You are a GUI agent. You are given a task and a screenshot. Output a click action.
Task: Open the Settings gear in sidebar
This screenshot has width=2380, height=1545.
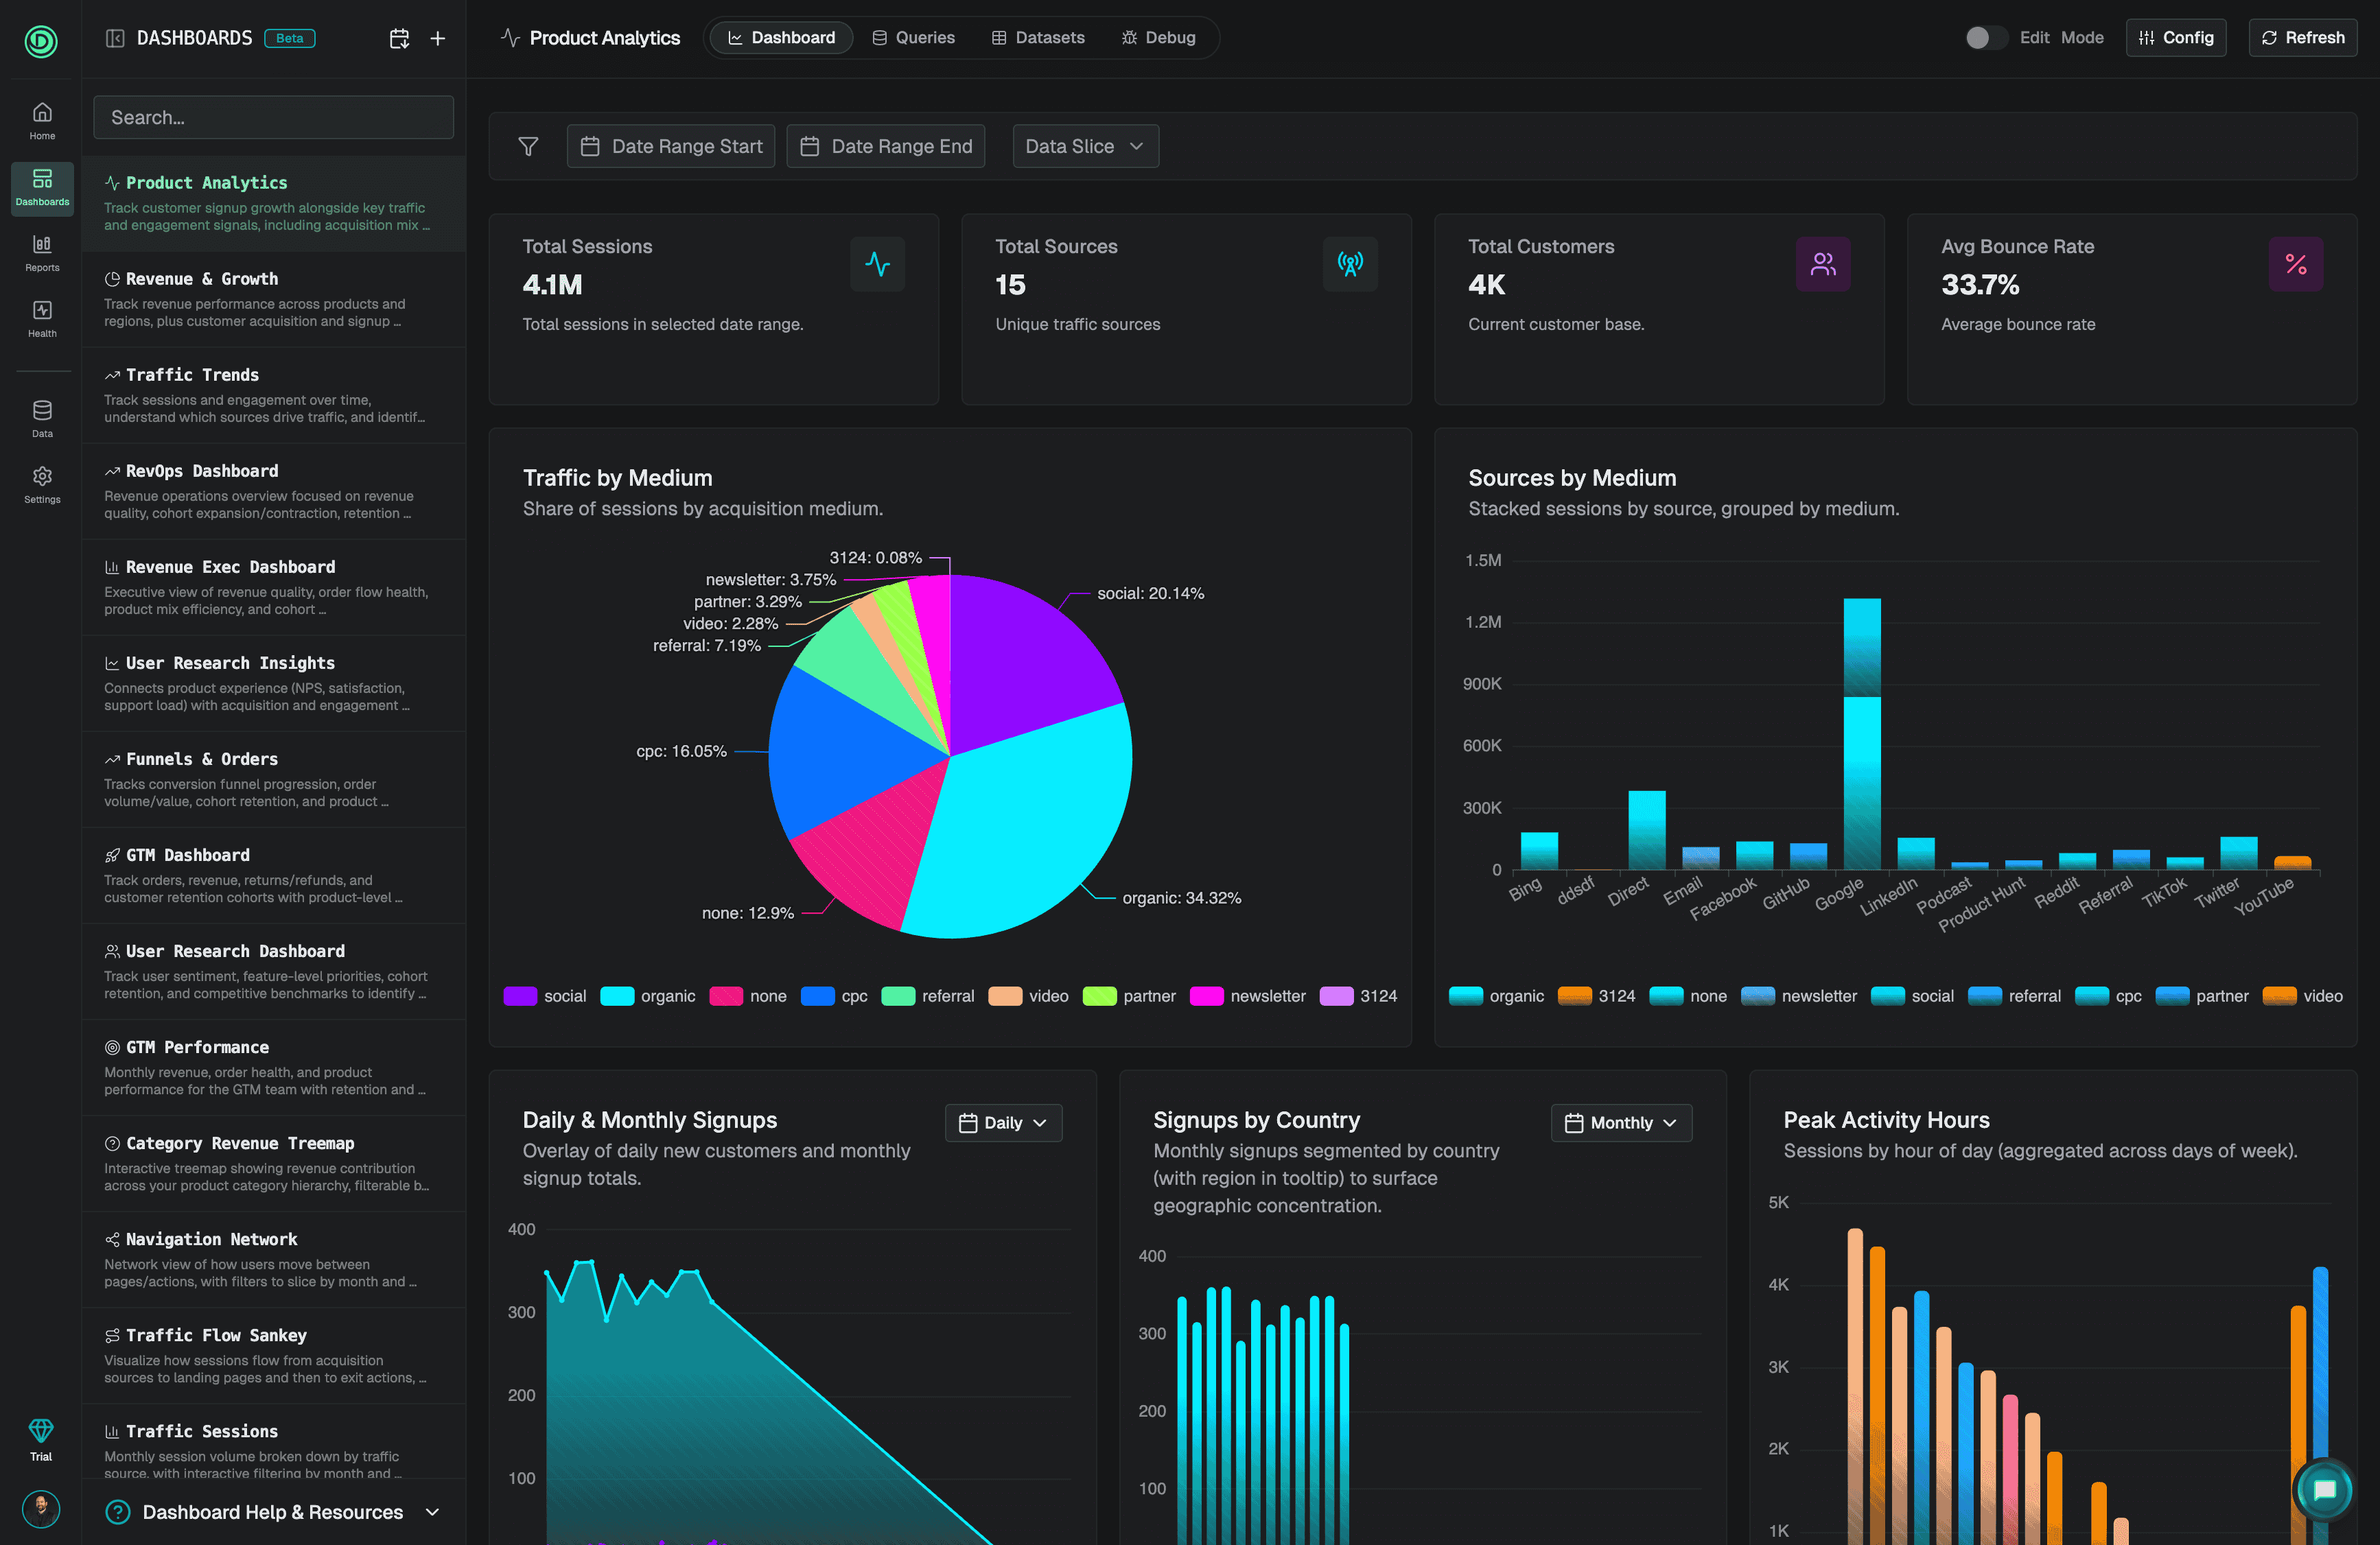click(42, 484)
